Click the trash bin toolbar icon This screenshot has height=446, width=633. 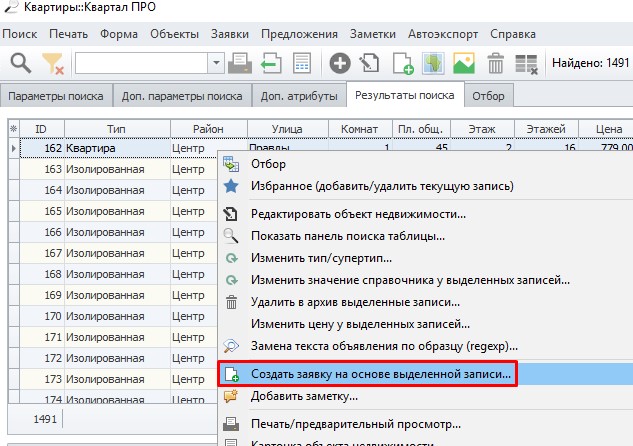coord(495,63)
